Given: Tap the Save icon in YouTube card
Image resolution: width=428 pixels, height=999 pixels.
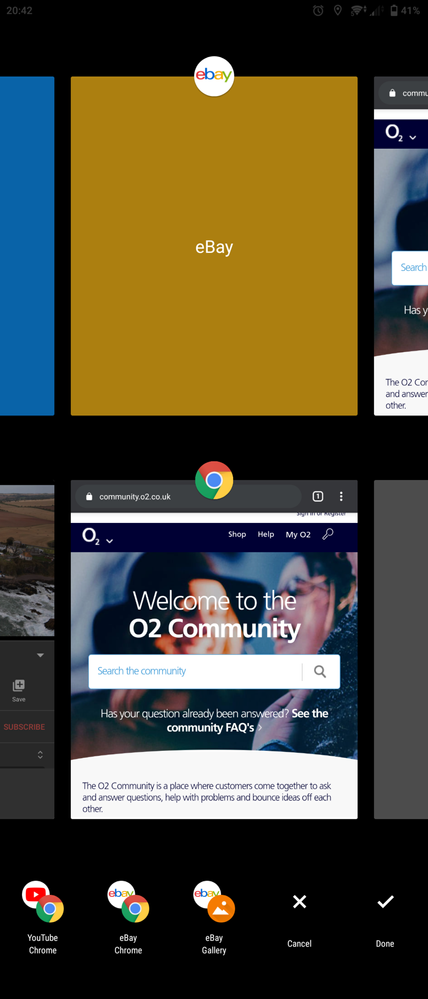Looking at the screenshot, I should pyautogui.click(x=18, y=689).
